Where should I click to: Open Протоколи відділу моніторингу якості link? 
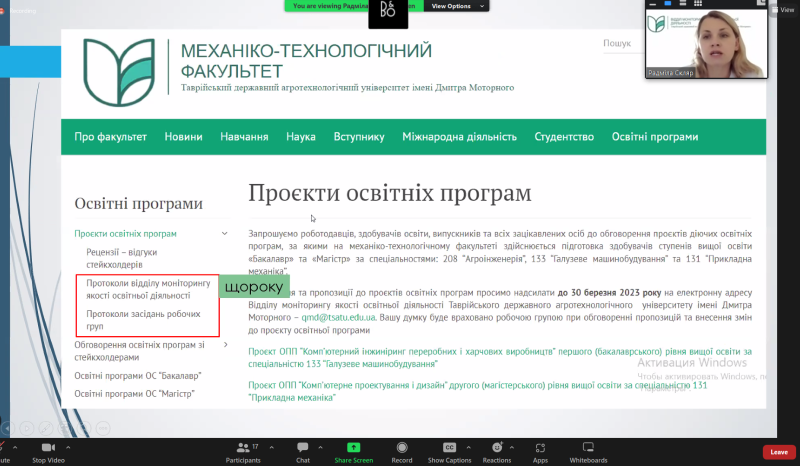coord(148,289)
